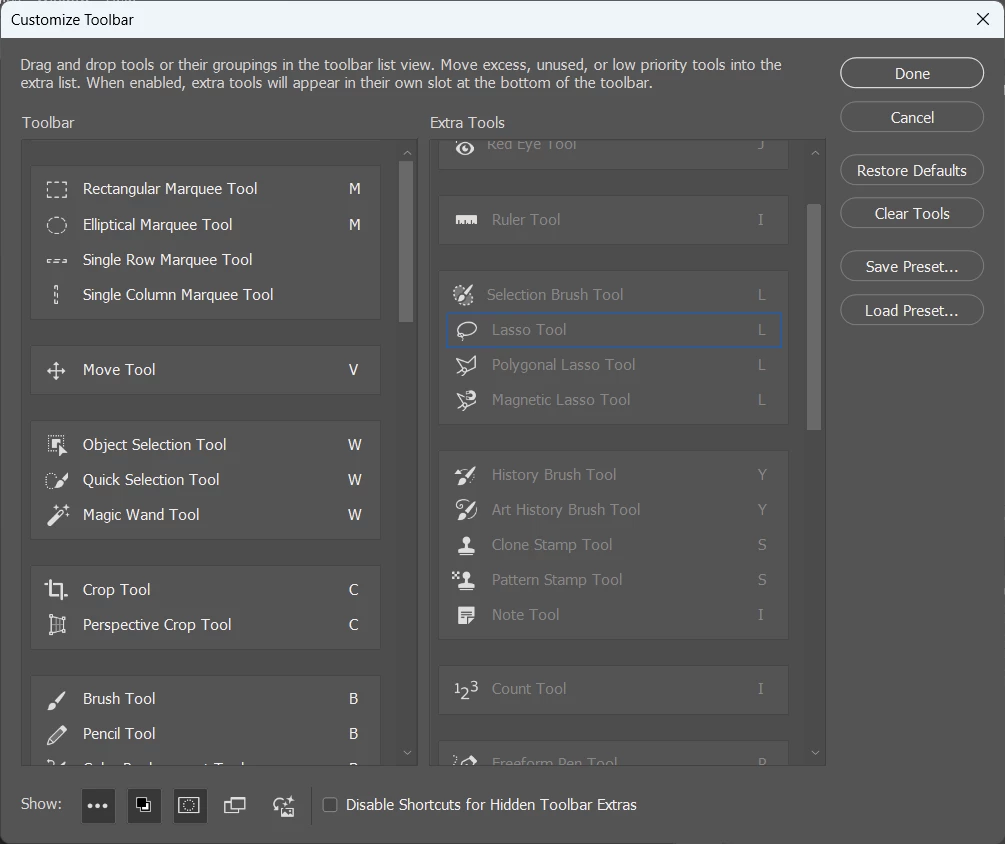Select the 'Ruler Tool' label
This screenshot has height=844, width=1005.
[x=526, y=220]
